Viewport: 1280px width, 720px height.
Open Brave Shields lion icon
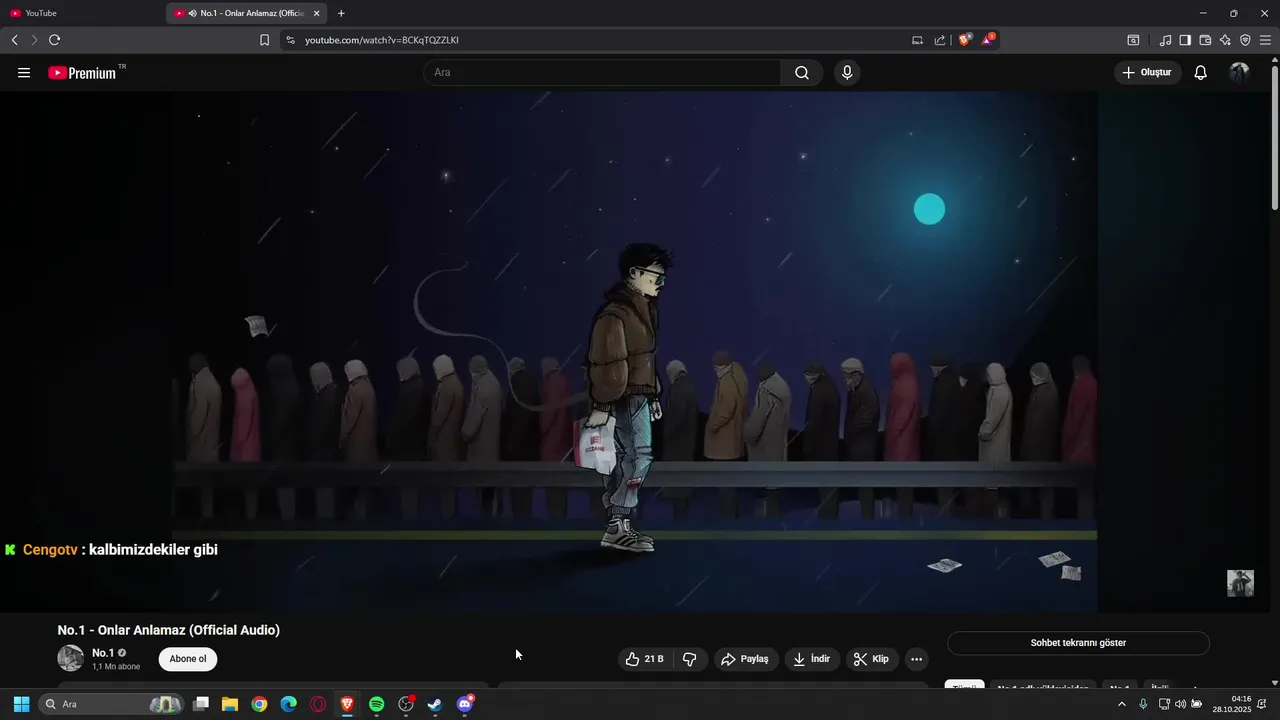click(965, 40)
